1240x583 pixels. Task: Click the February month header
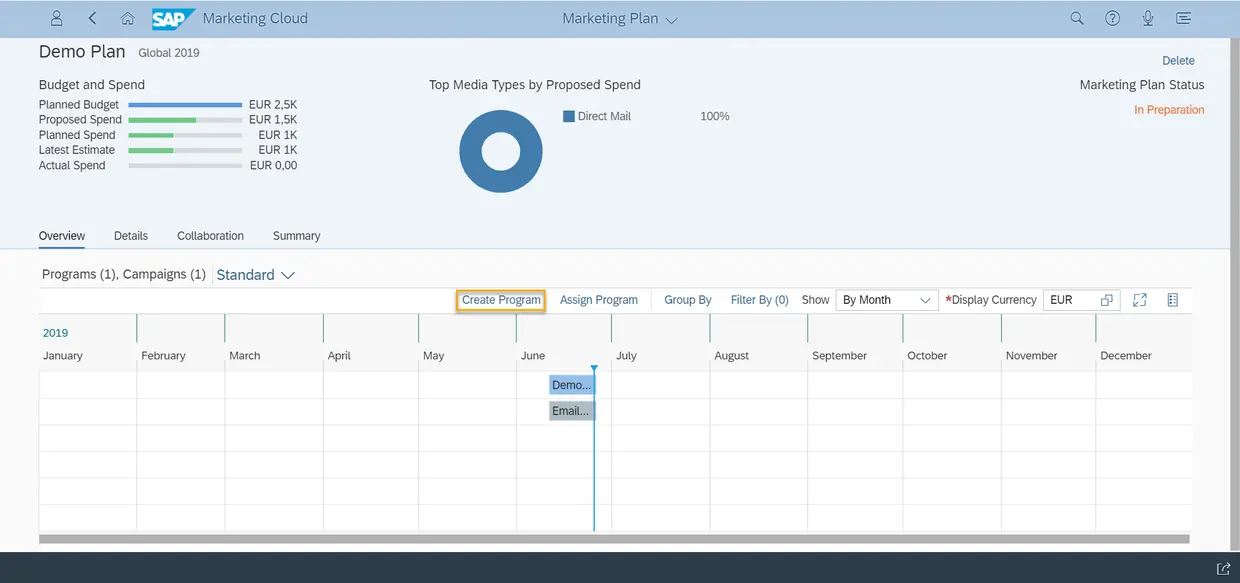[163, 356]
